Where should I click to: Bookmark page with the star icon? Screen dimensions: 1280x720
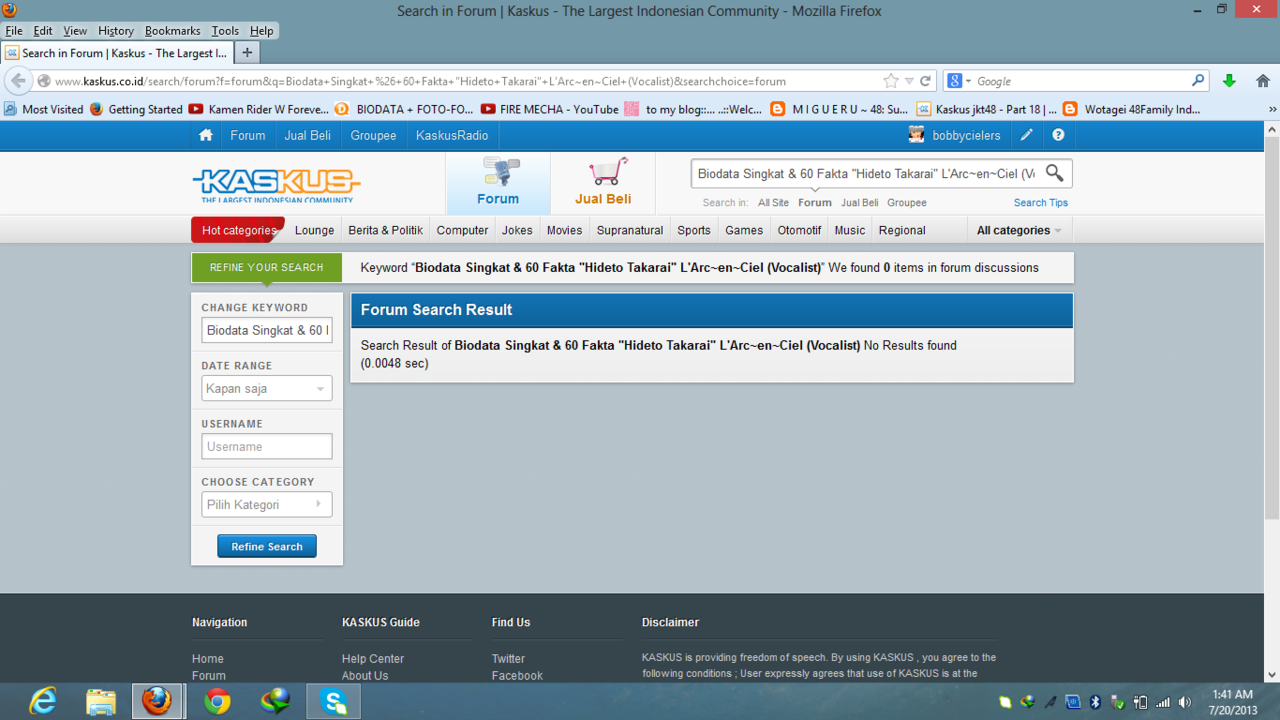point(890,81)
